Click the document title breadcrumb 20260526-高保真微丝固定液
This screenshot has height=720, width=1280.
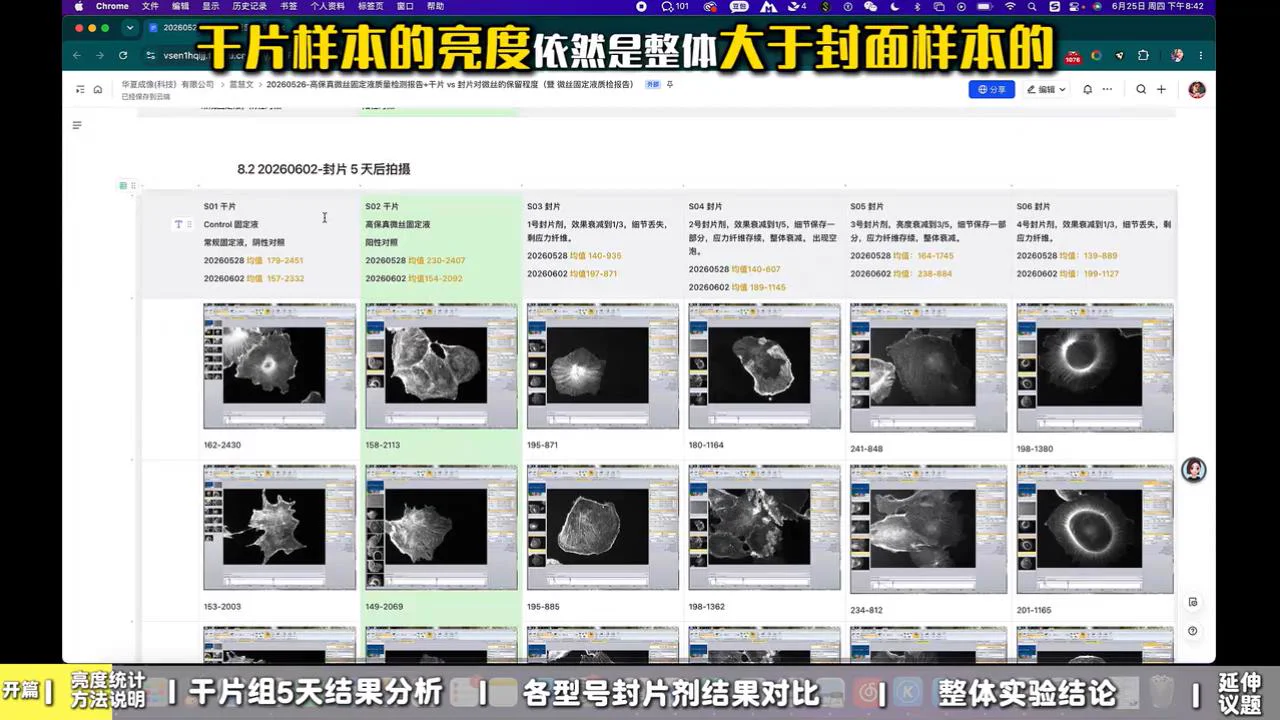click(450, 85)
